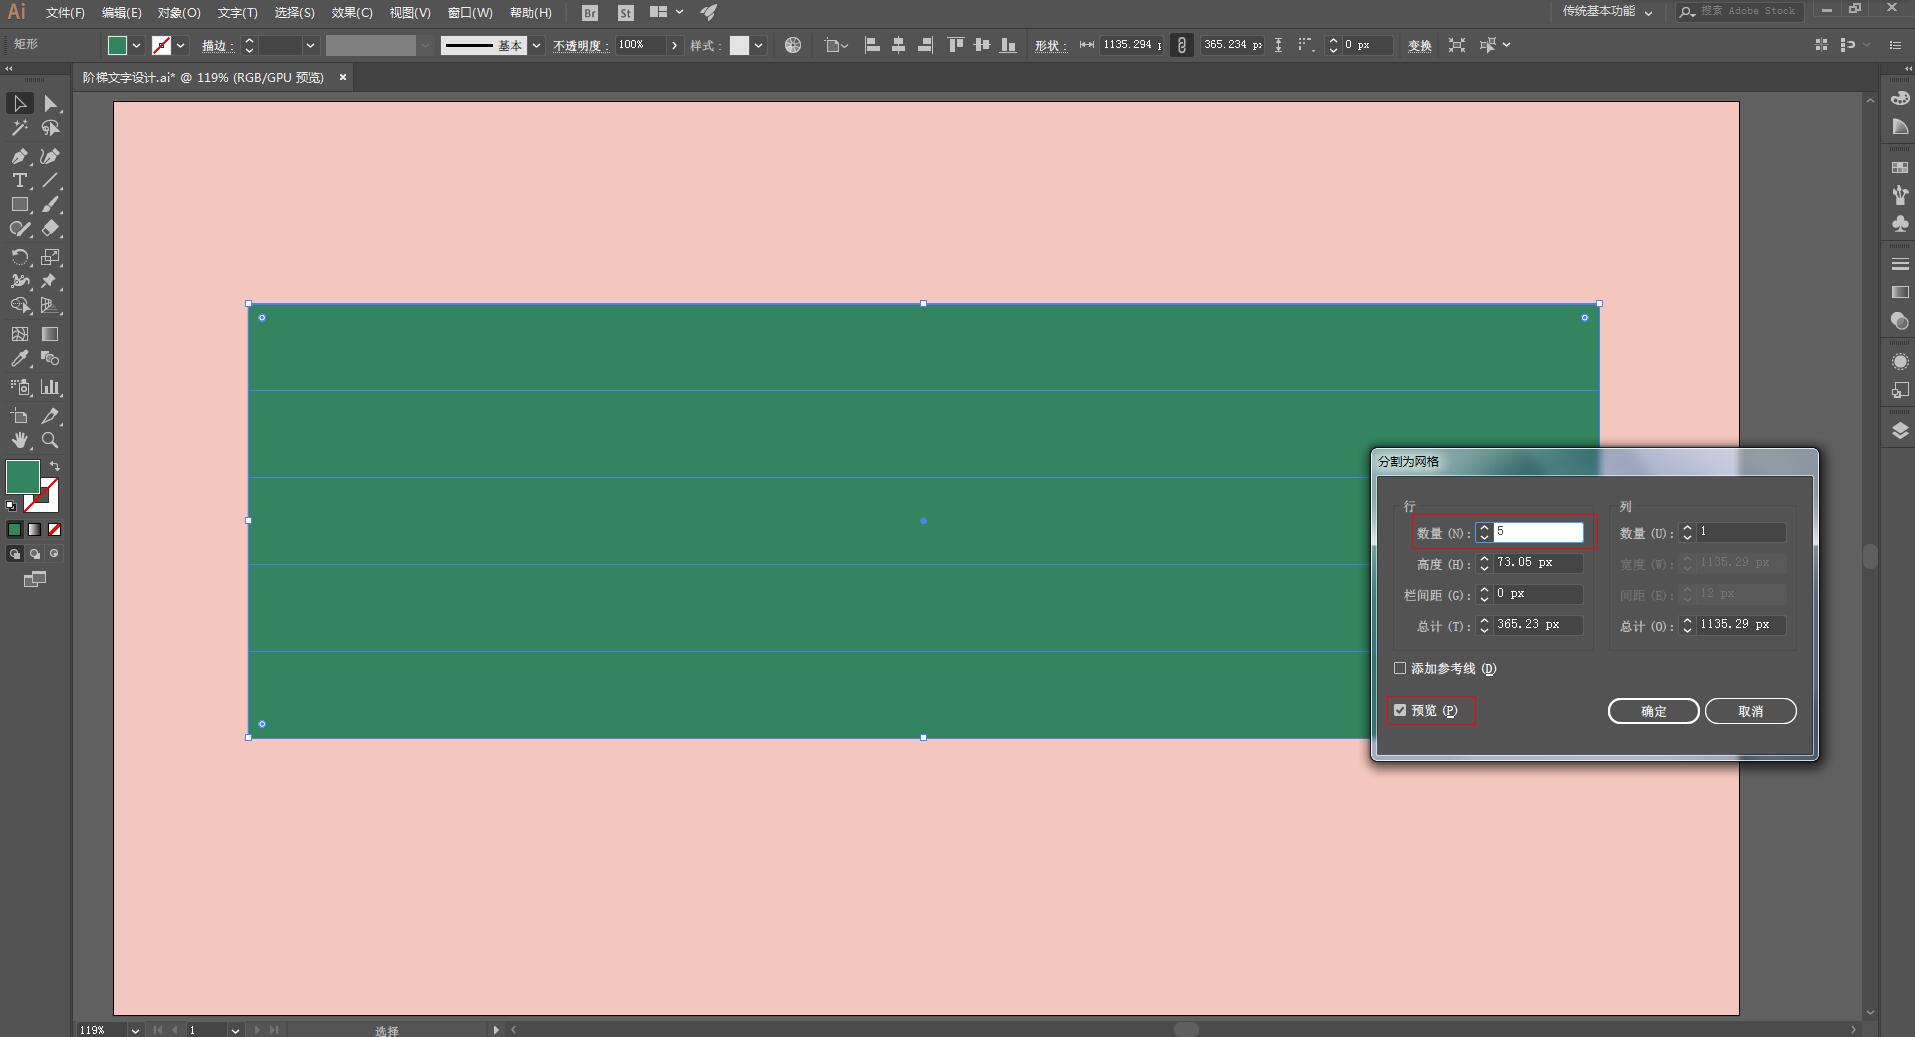Open the 基本 brush definition dropdown

click(x=536, y=45)
